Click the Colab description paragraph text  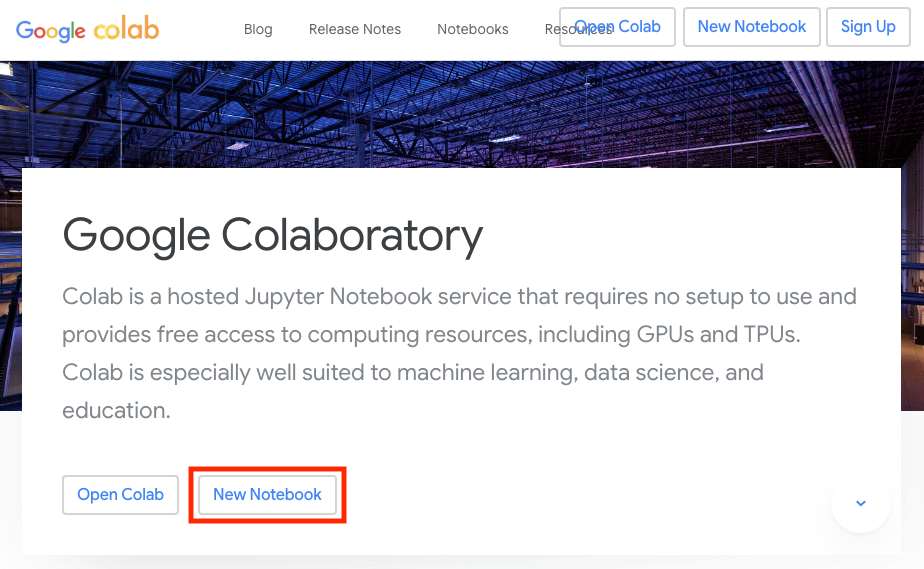click(x=459, y=353)
